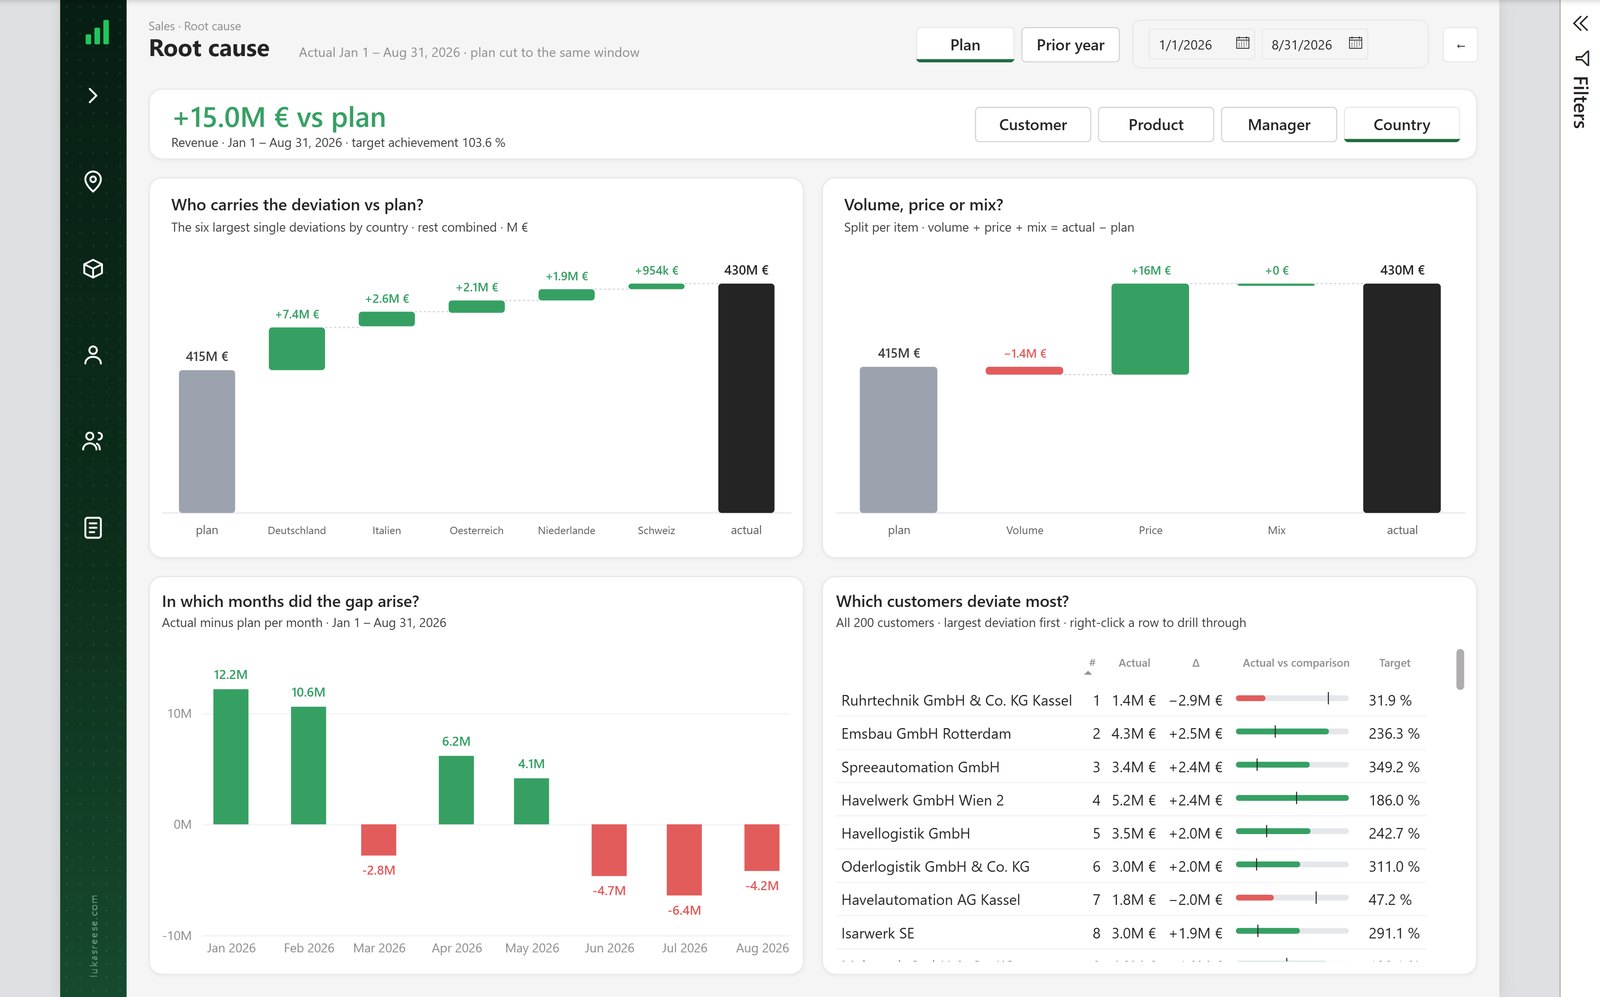1600x997 pixels.
Task: Click the Target column header
Action: pos(1394,663)
